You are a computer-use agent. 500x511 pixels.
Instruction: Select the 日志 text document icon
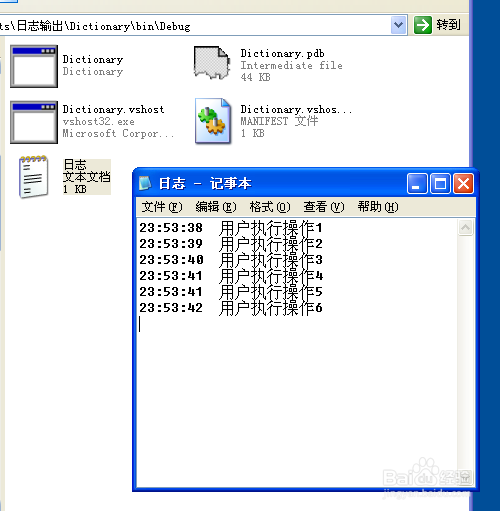33,177
